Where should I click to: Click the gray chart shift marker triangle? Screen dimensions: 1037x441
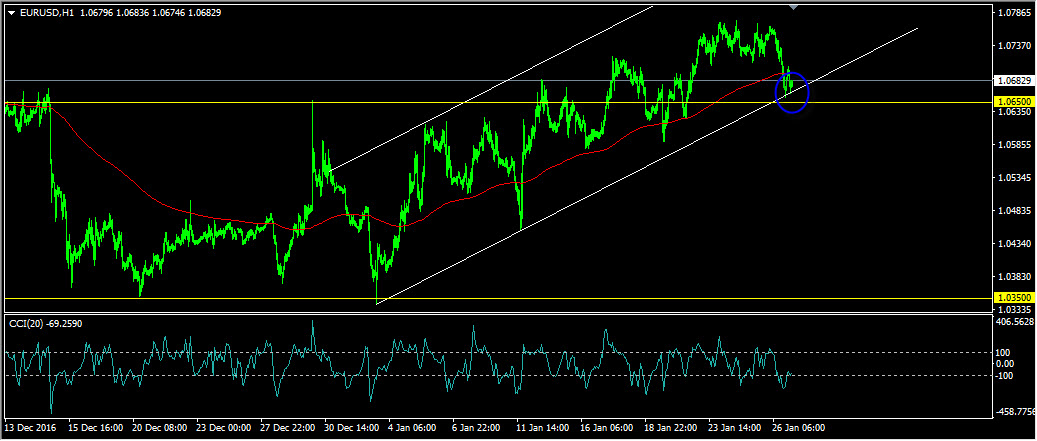tap(794, 7)
